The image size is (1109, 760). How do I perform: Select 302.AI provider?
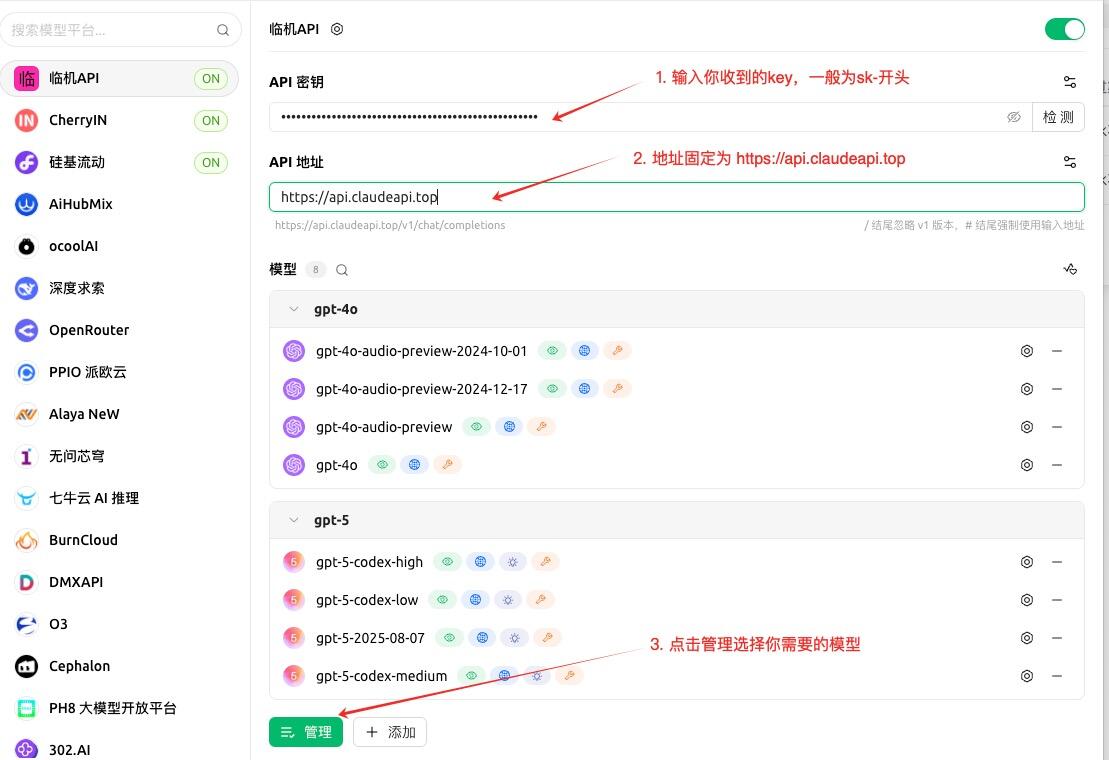(119, 749)
